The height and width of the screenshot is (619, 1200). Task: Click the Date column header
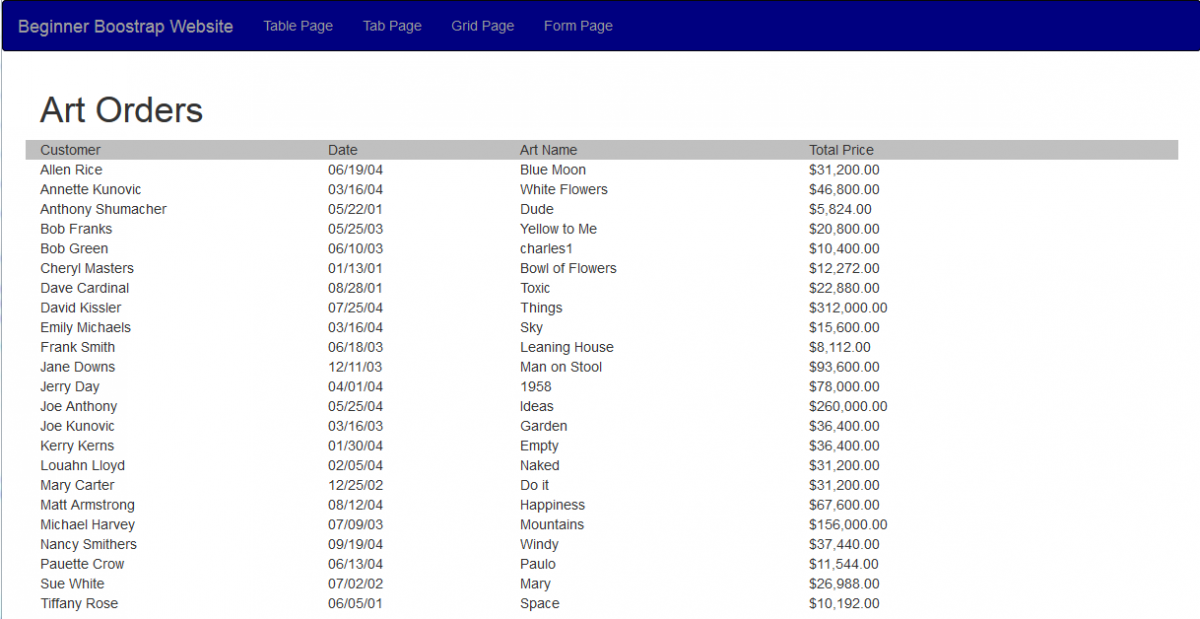(342, 150)
